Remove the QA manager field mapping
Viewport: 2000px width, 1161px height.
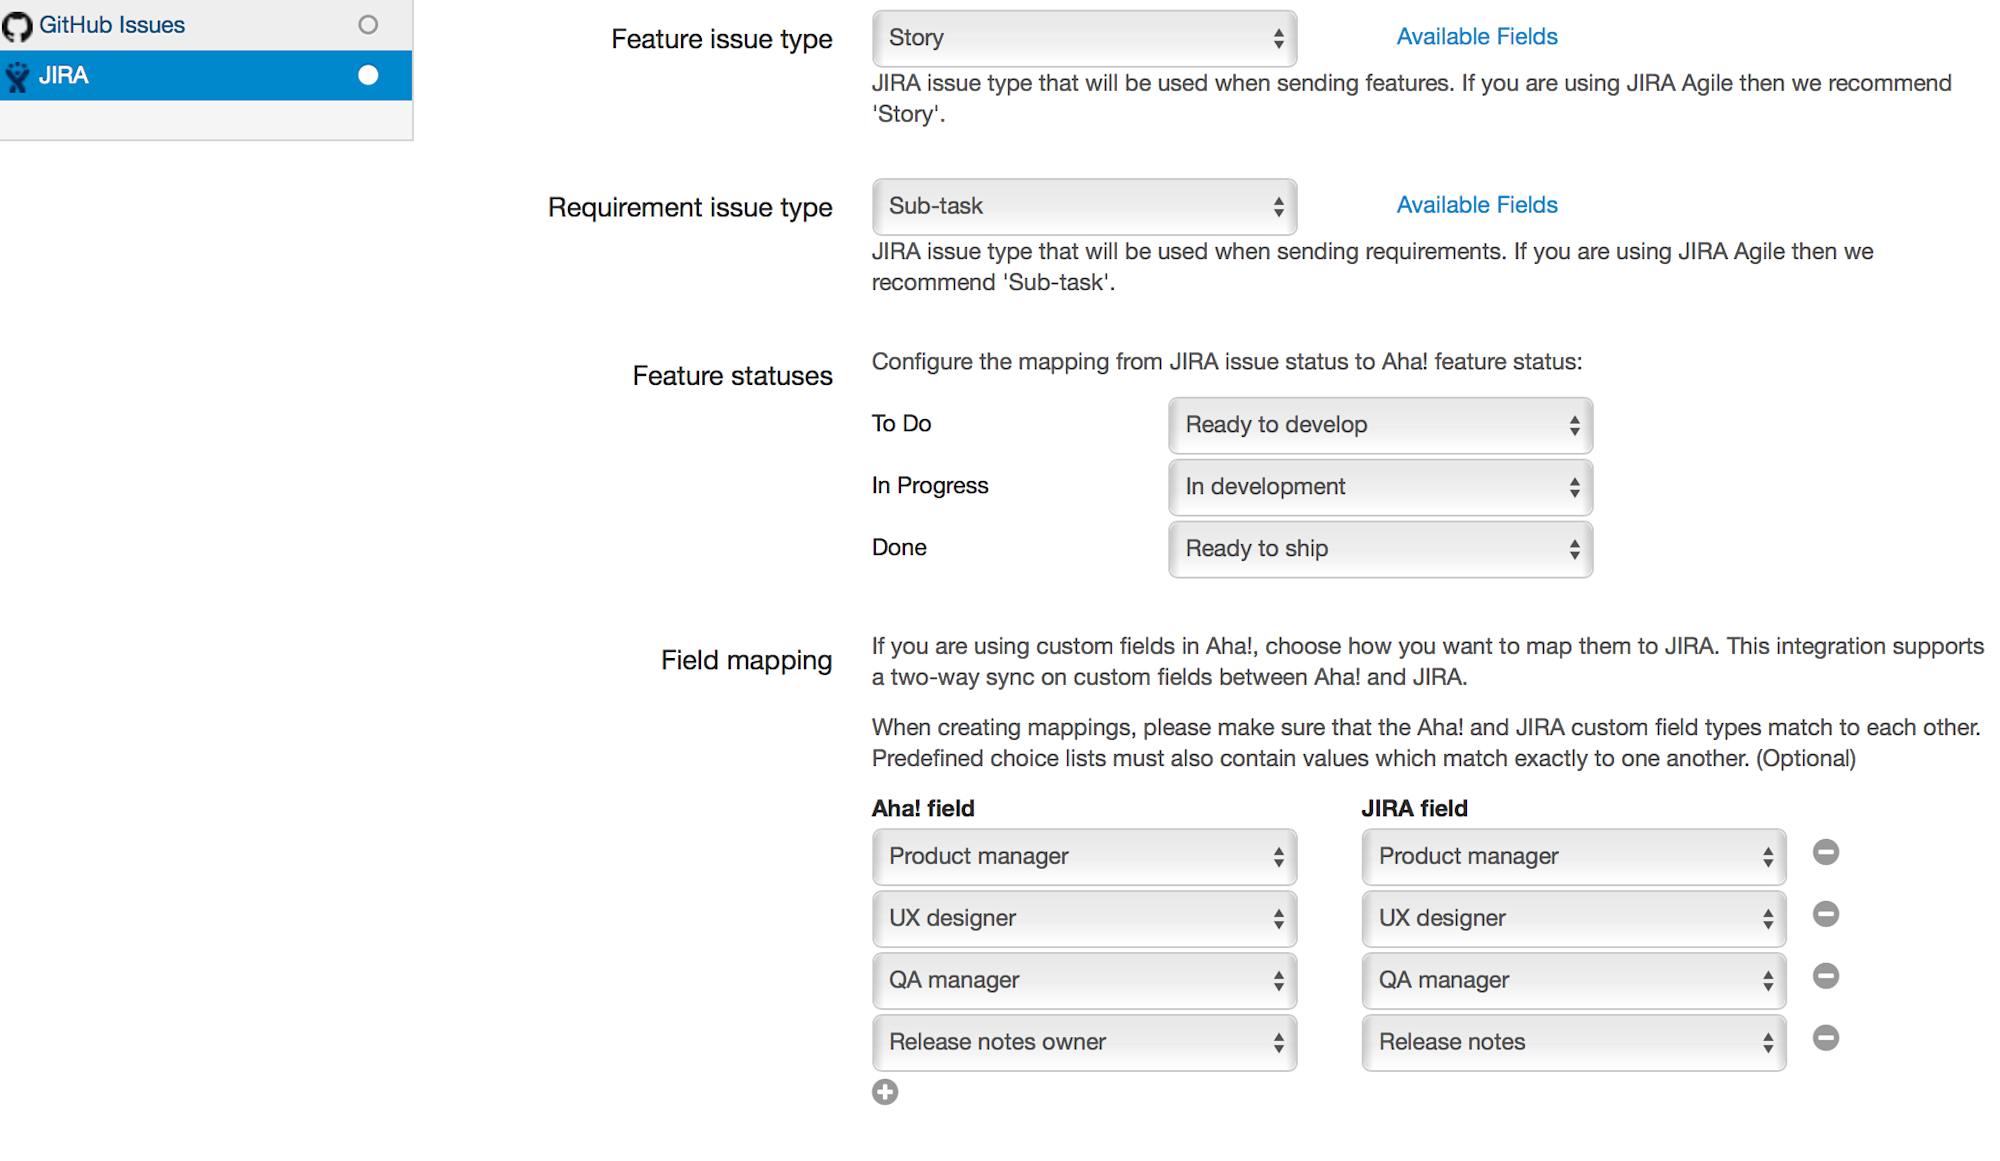click(1826, 976)
